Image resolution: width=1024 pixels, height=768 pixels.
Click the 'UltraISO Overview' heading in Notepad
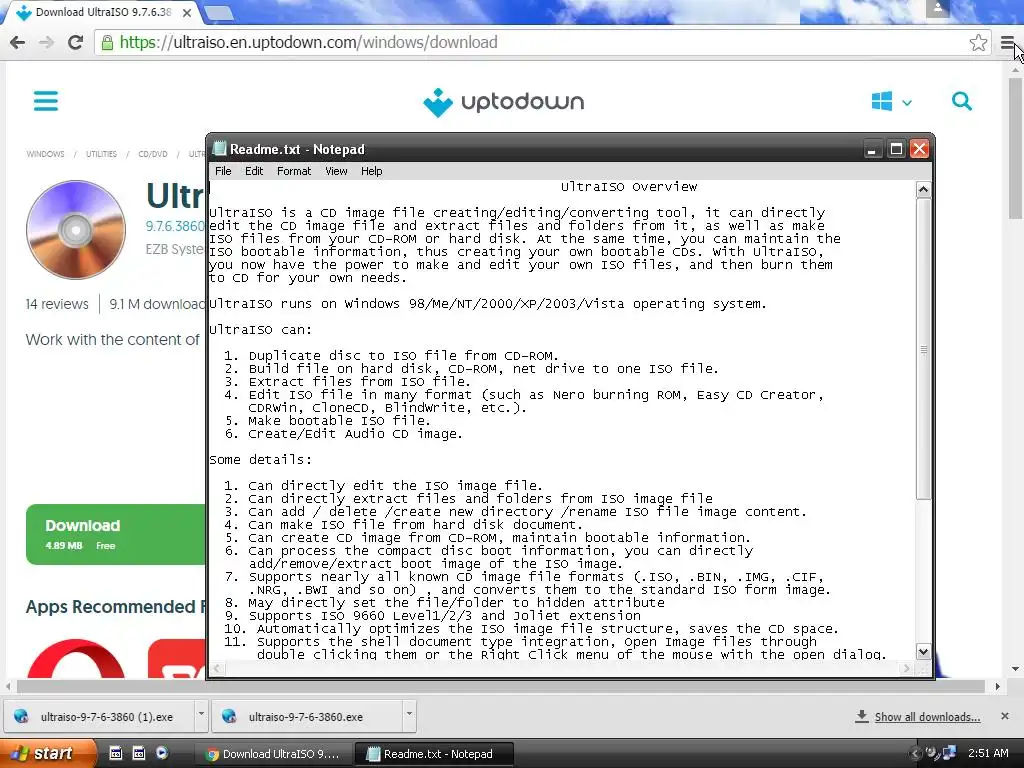click(629, 187)
